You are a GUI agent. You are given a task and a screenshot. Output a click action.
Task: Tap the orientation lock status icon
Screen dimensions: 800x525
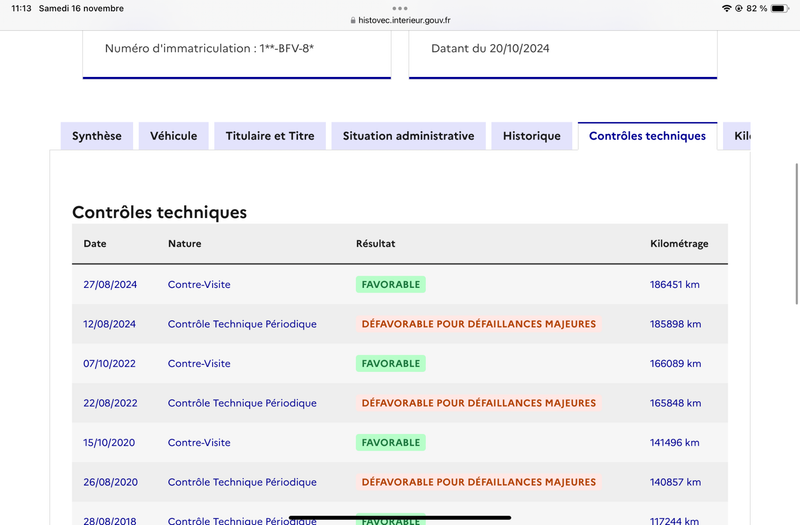point(738,8)
